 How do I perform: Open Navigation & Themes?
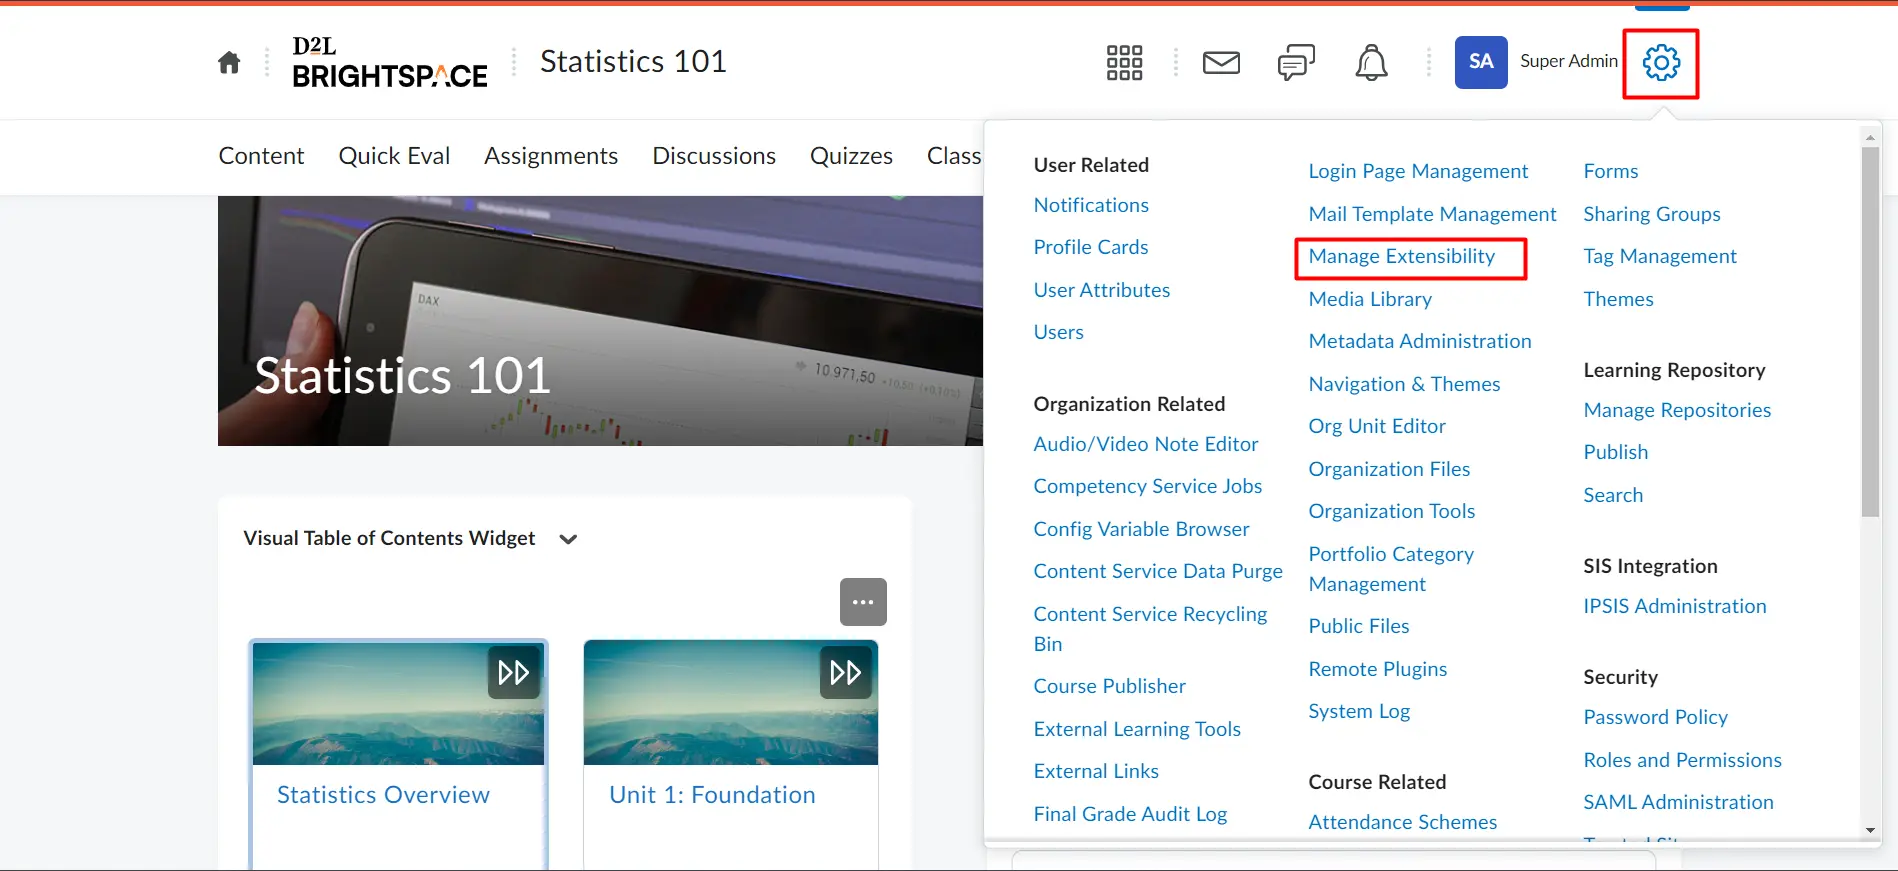coord(1404,384)
